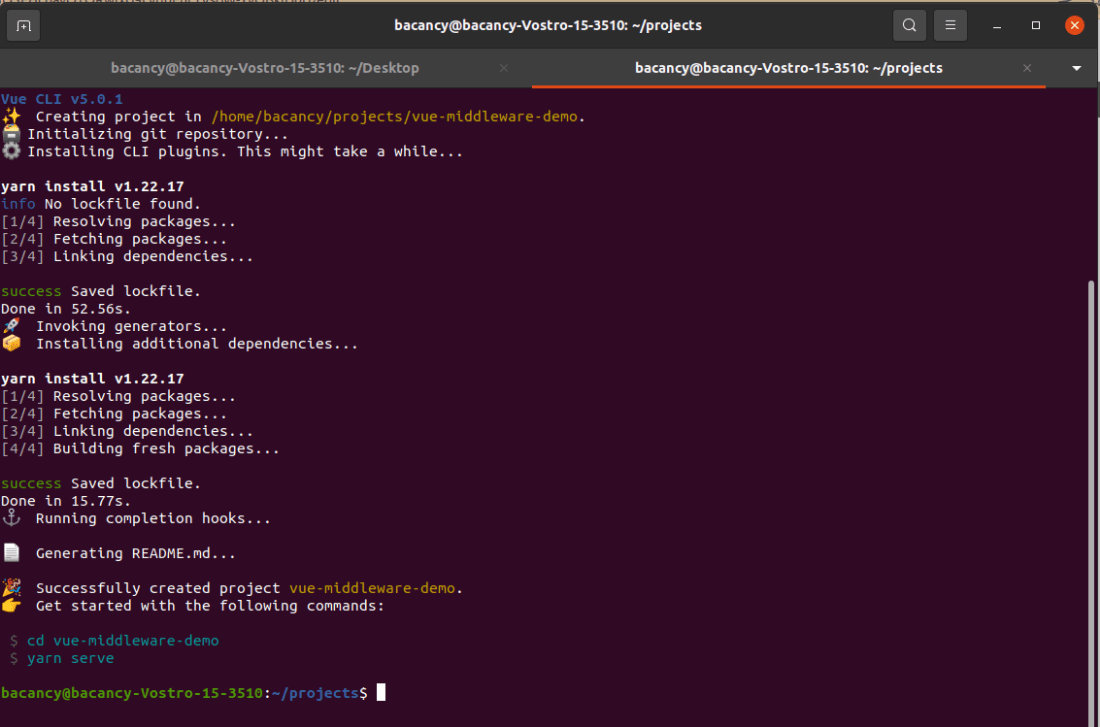This screenshot has width=1100, height=727.
Task: Expand the tab list dropdown arrow
Action: click(x=1077, y=68)
